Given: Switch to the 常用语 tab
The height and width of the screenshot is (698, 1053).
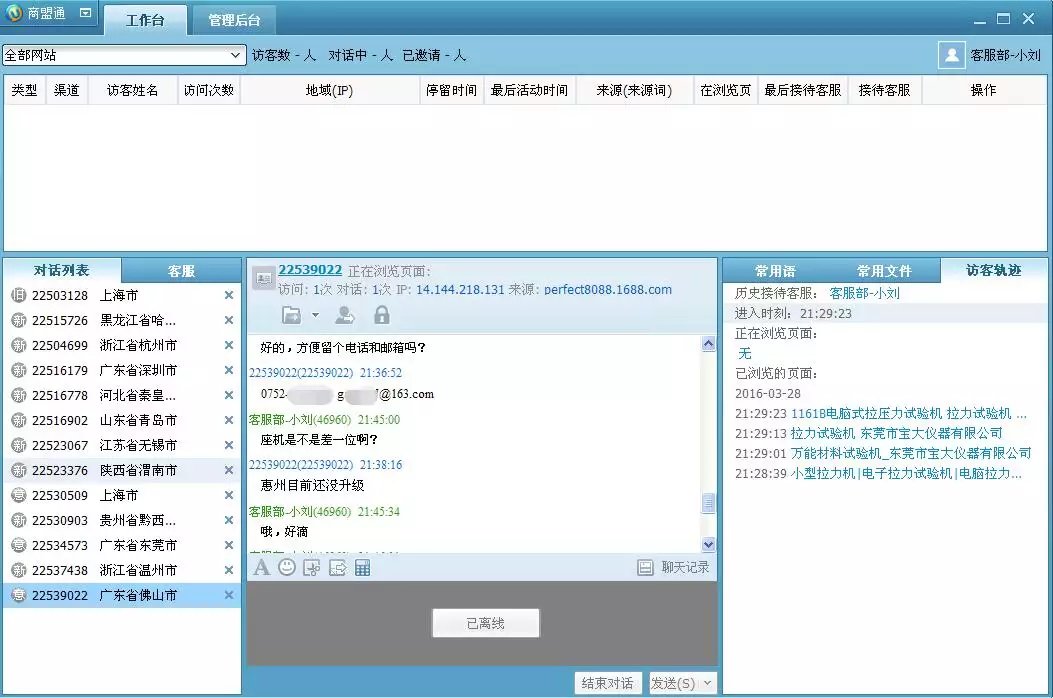Looking at the screenshot, I should coord(775,271).
